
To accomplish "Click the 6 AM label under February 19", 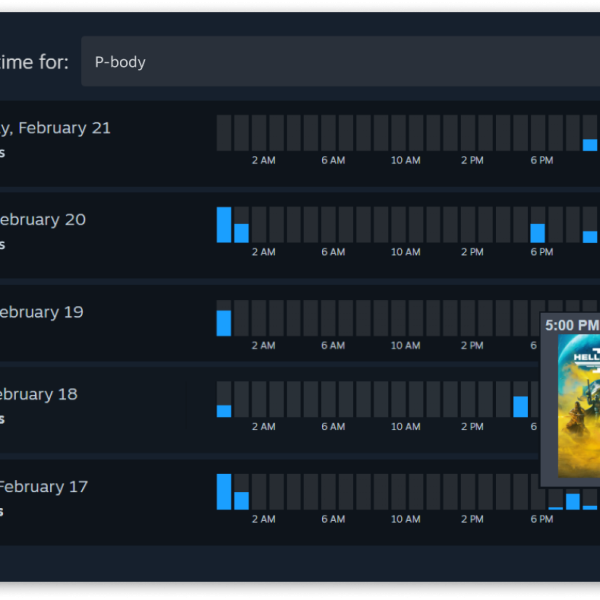I will (333, 346).
